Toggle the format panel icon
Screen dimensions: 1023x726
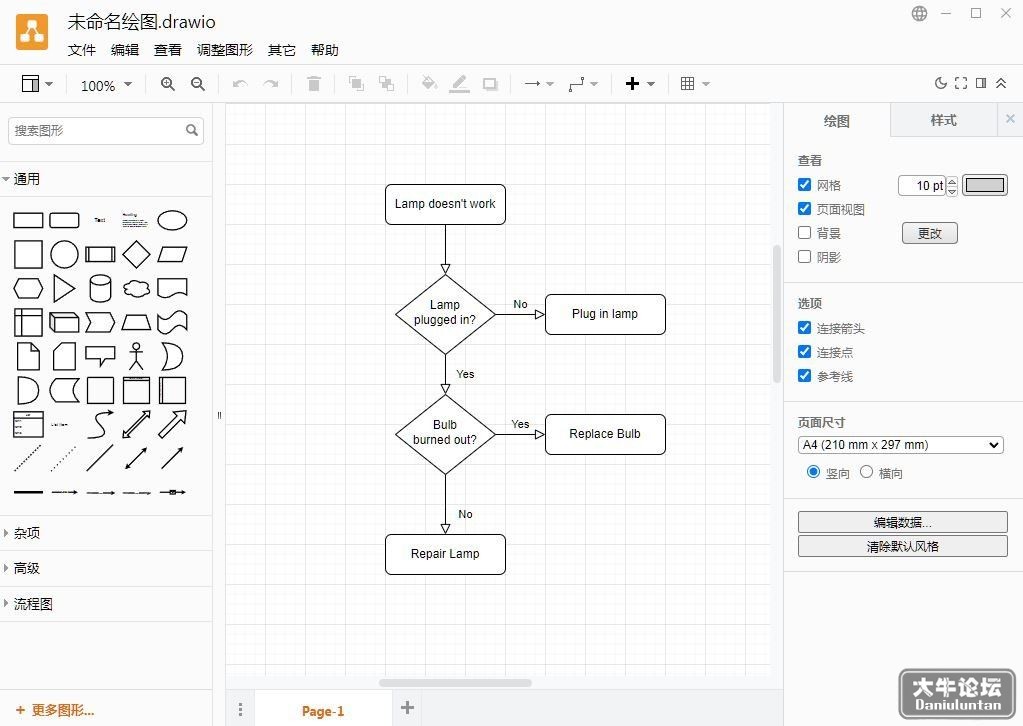click(x=981, y=83)
